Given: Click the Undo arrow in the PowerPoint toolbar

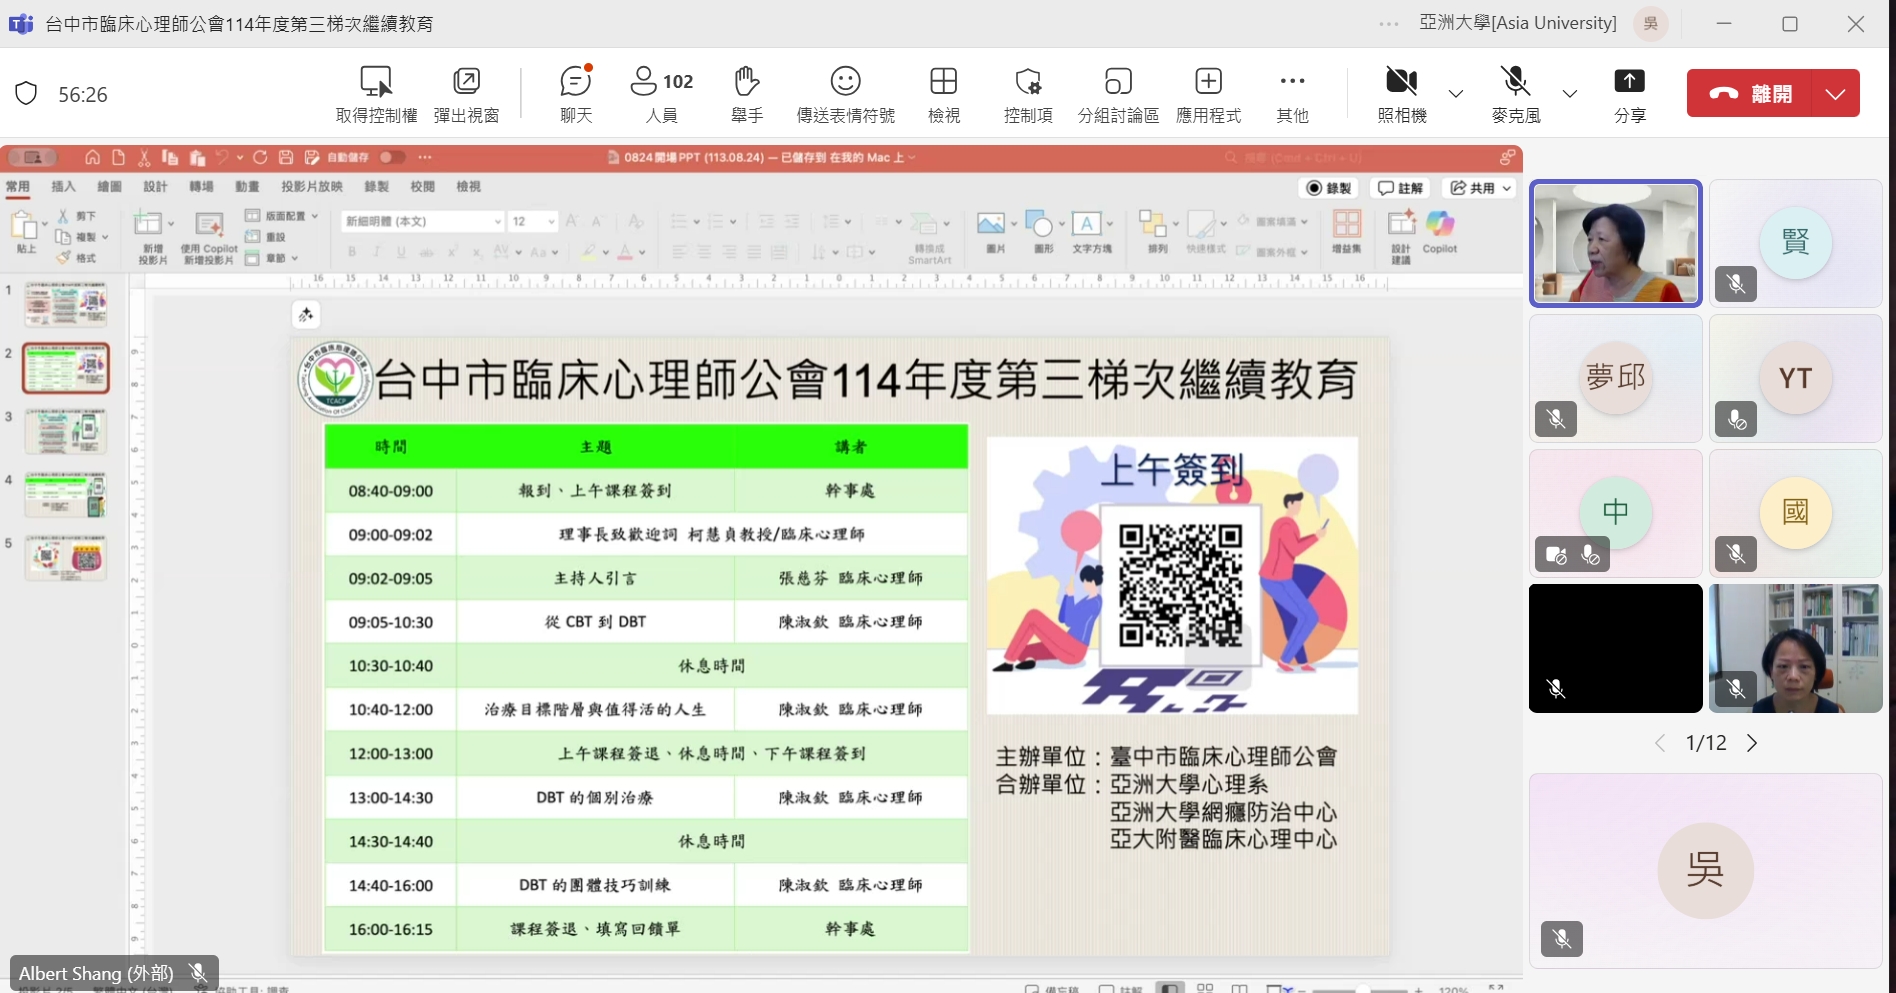Looking at the screenshot, I should click(x=222, y=157).
